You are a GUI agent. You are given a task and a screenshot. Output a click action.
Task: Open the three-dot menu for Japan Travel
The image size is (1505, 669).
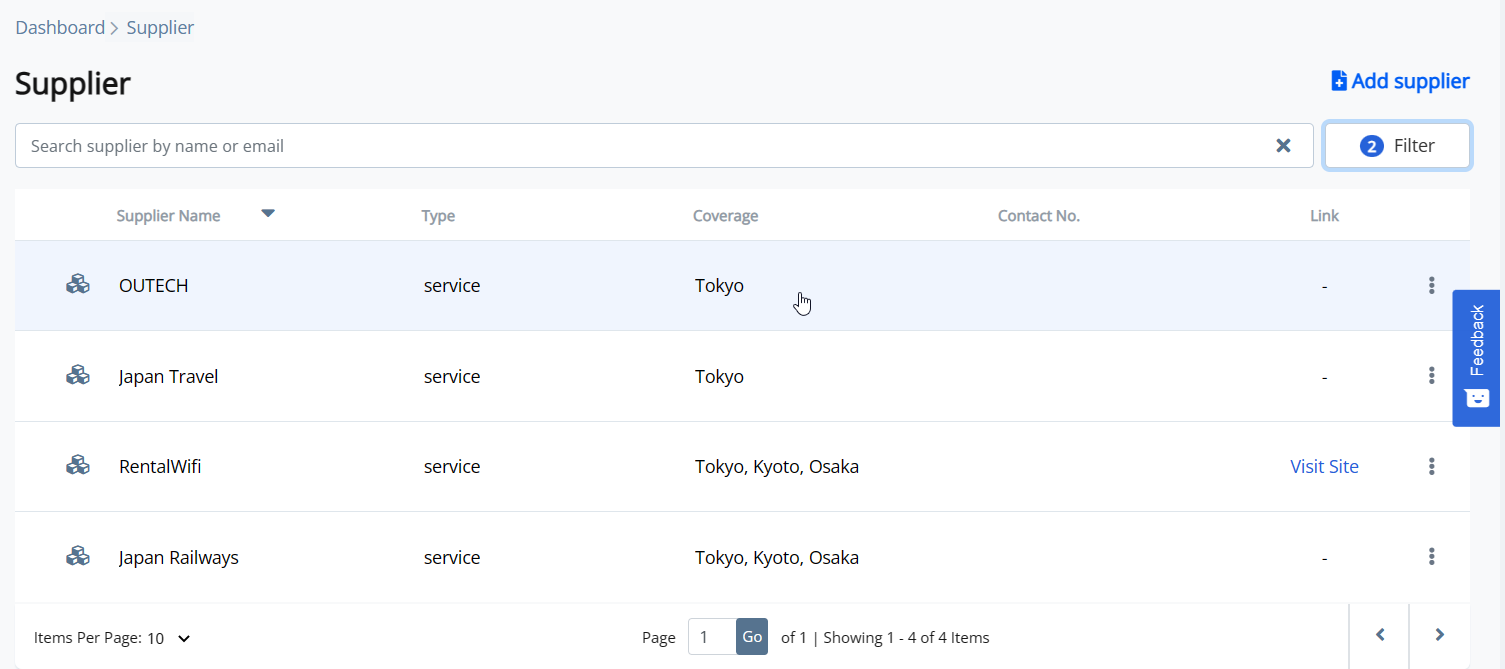point(1431,376)
